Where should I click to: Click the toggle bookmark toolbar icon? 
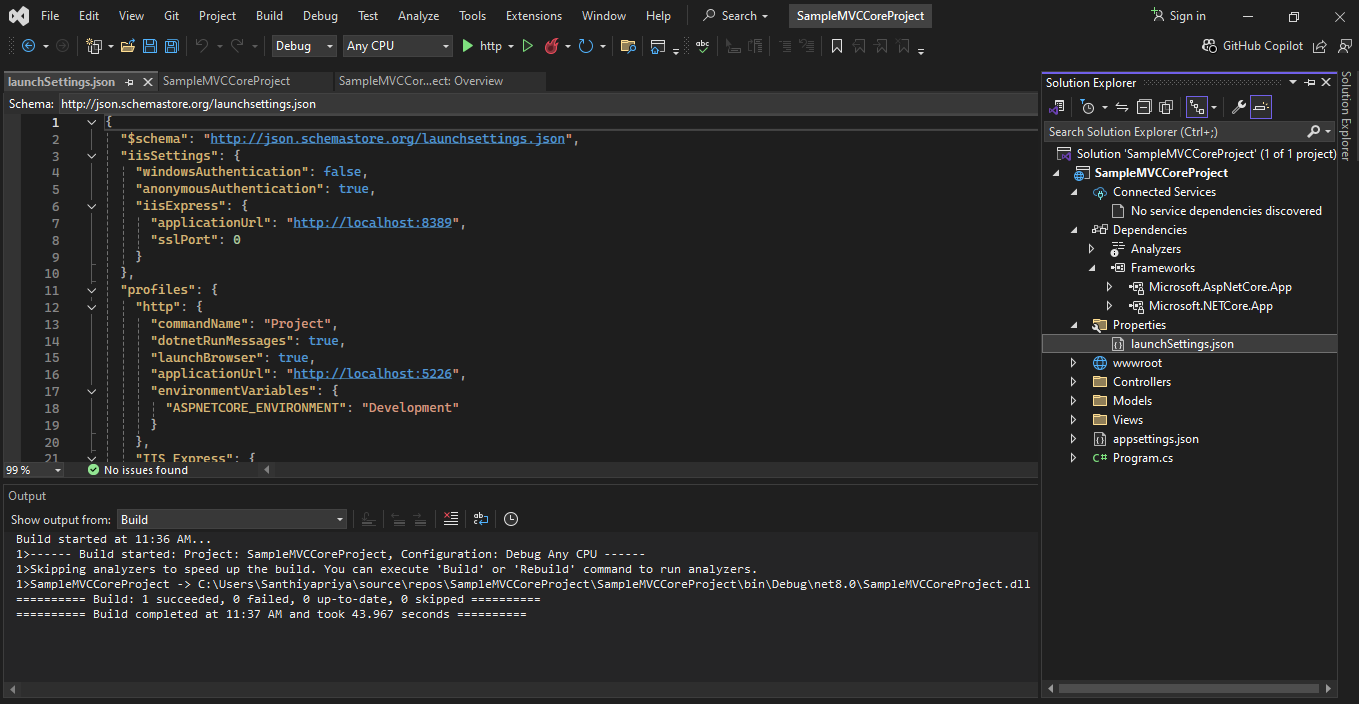pos(837,46)
